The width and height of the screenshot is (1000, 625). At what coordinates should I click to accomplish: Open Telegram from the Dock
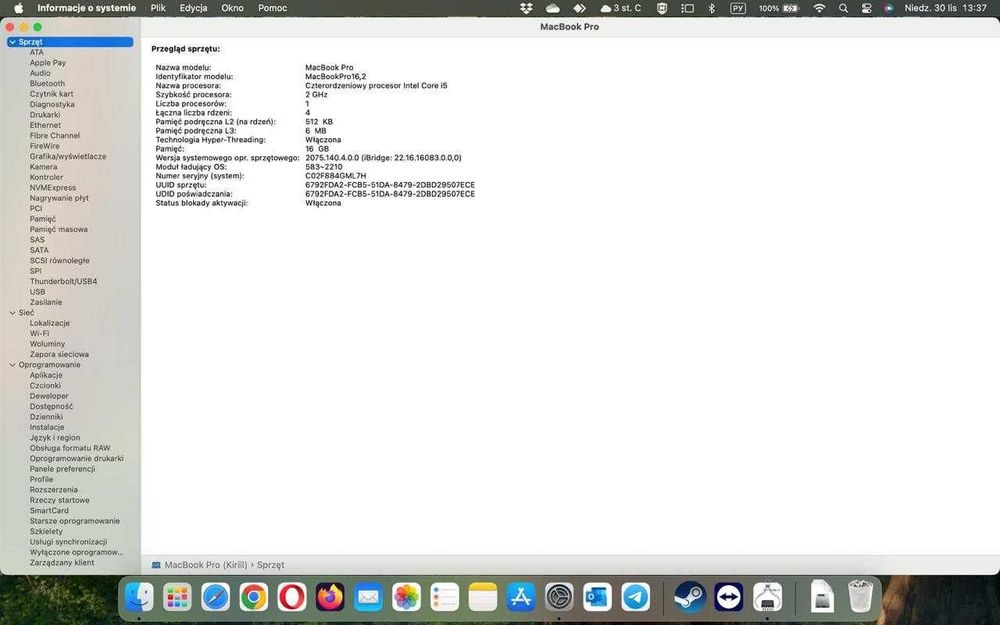(x=636, y=598)
